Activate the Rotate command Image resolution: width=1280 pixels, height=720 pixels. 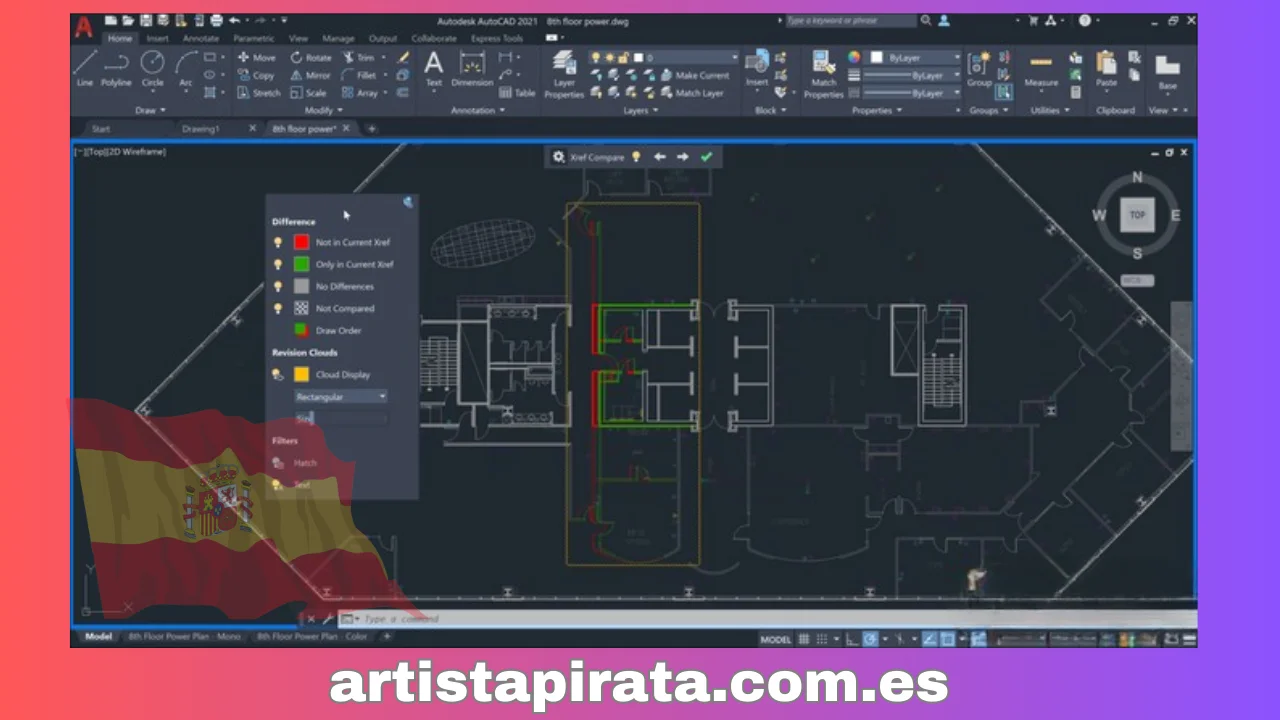[x=311, y=58]
